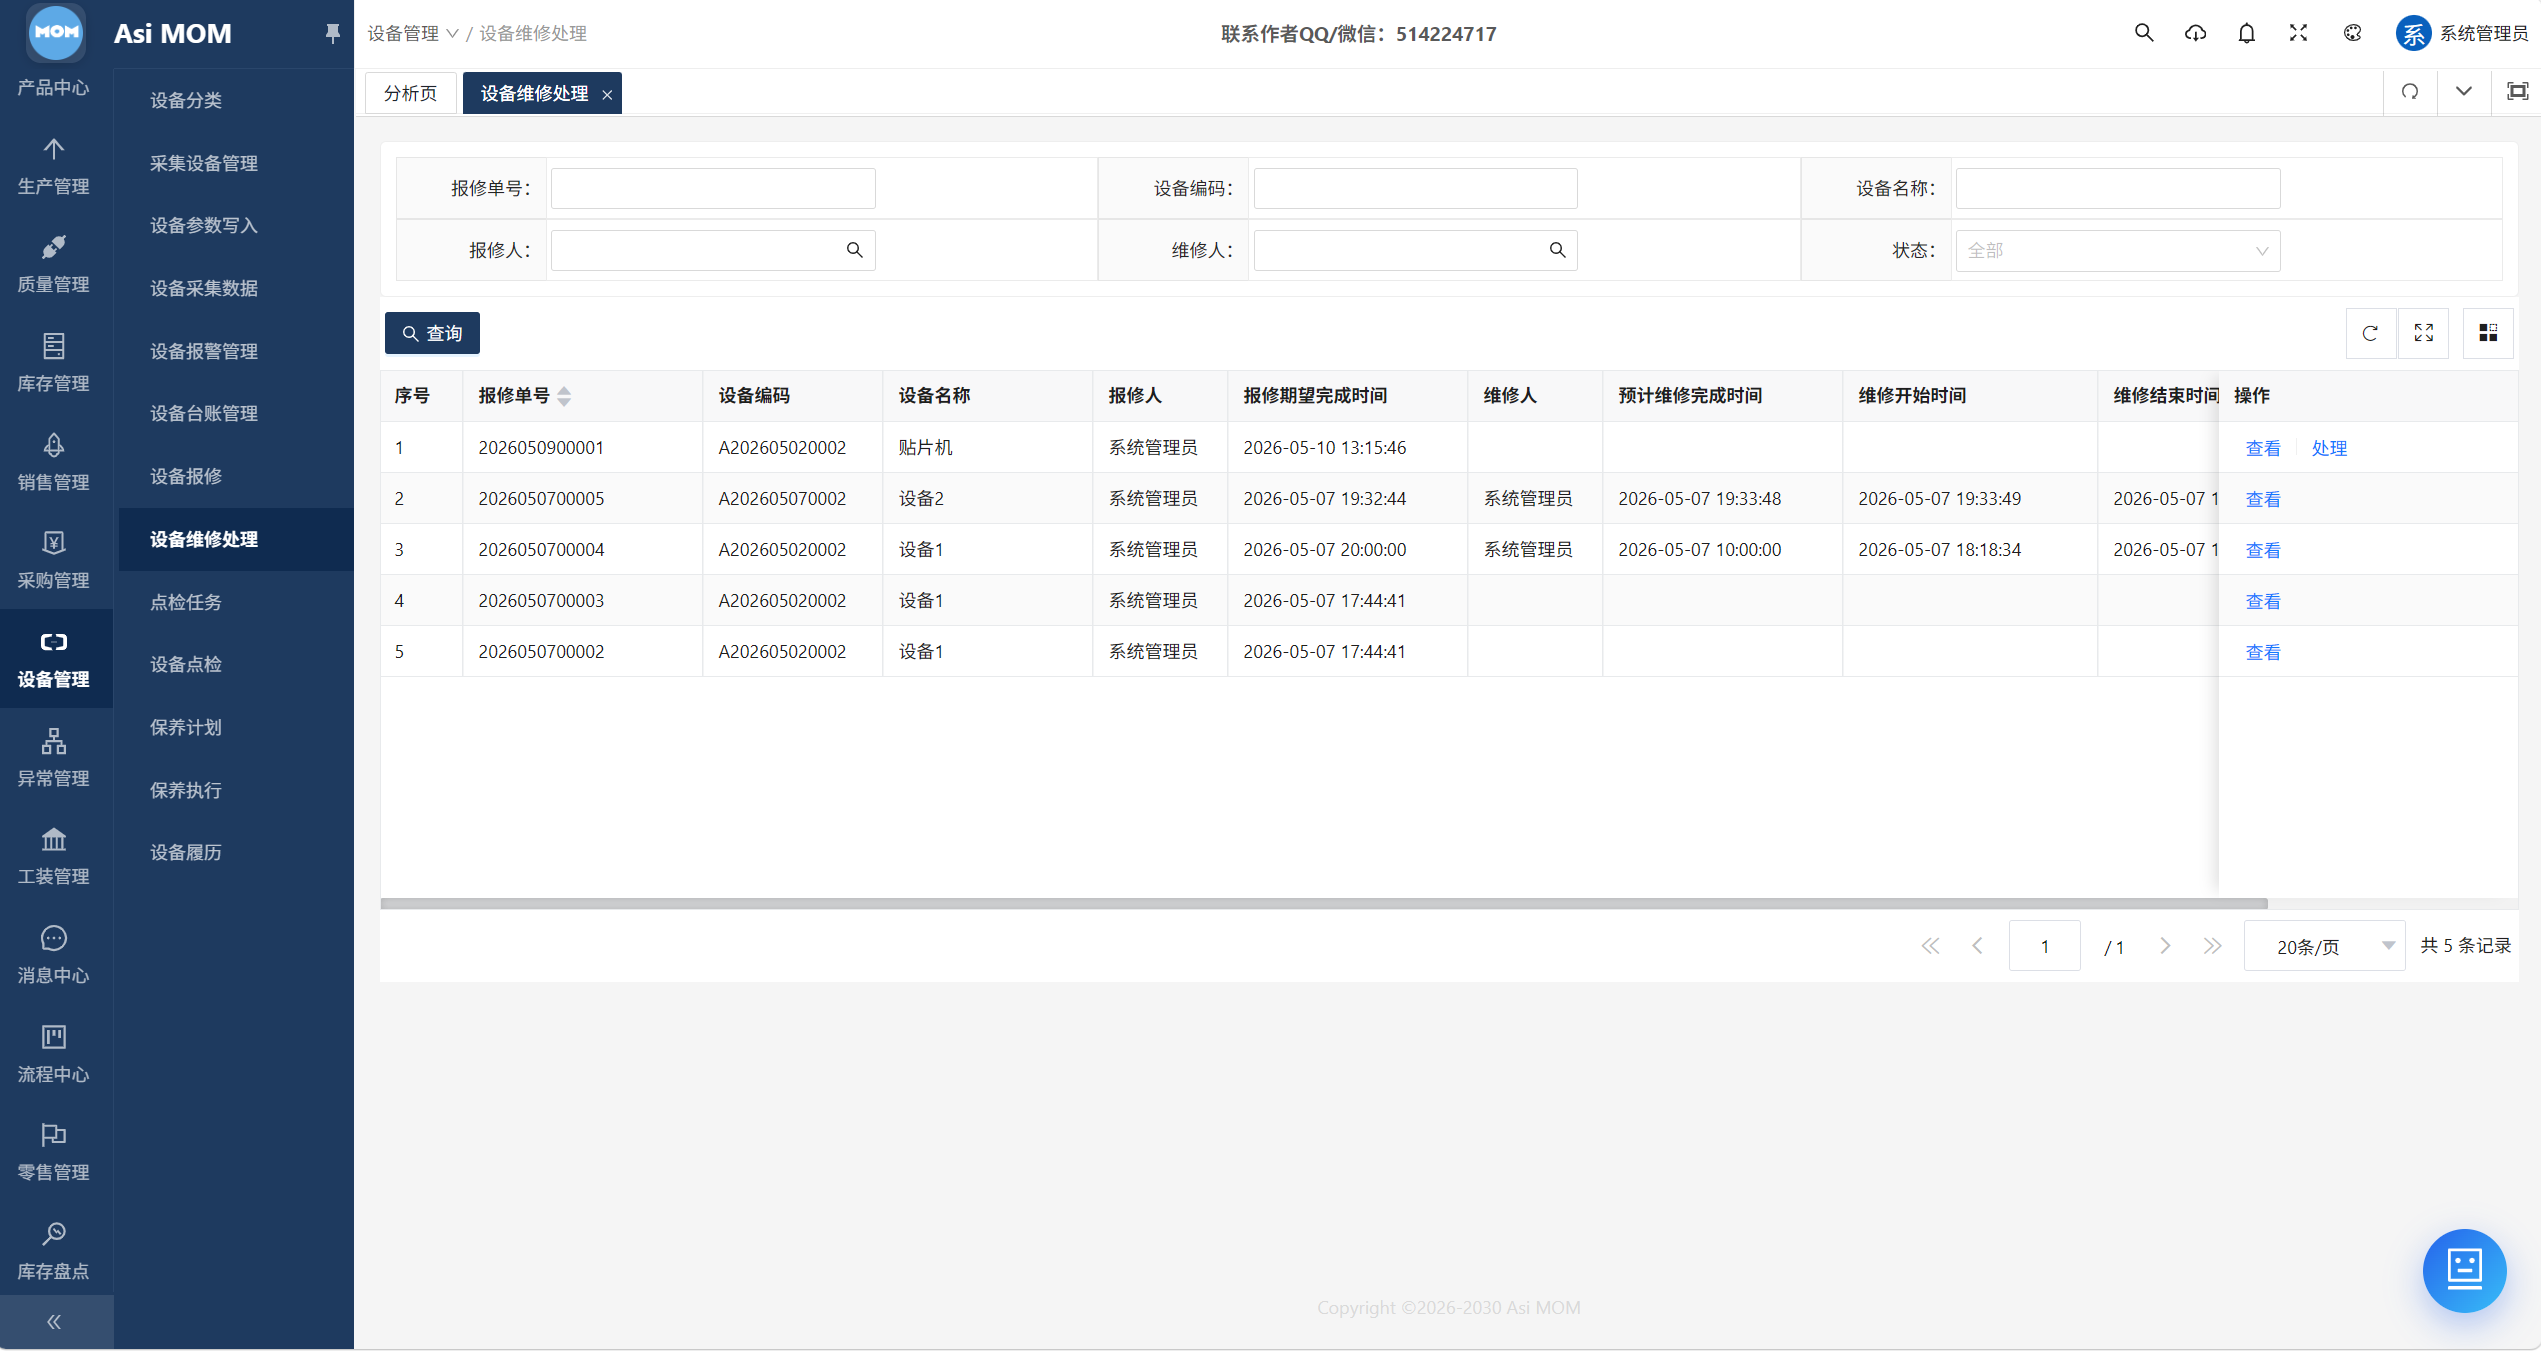This screenshot has height=1353, width=2541.
Task: Click the system administrator avatar
Action: (2413, 33)
